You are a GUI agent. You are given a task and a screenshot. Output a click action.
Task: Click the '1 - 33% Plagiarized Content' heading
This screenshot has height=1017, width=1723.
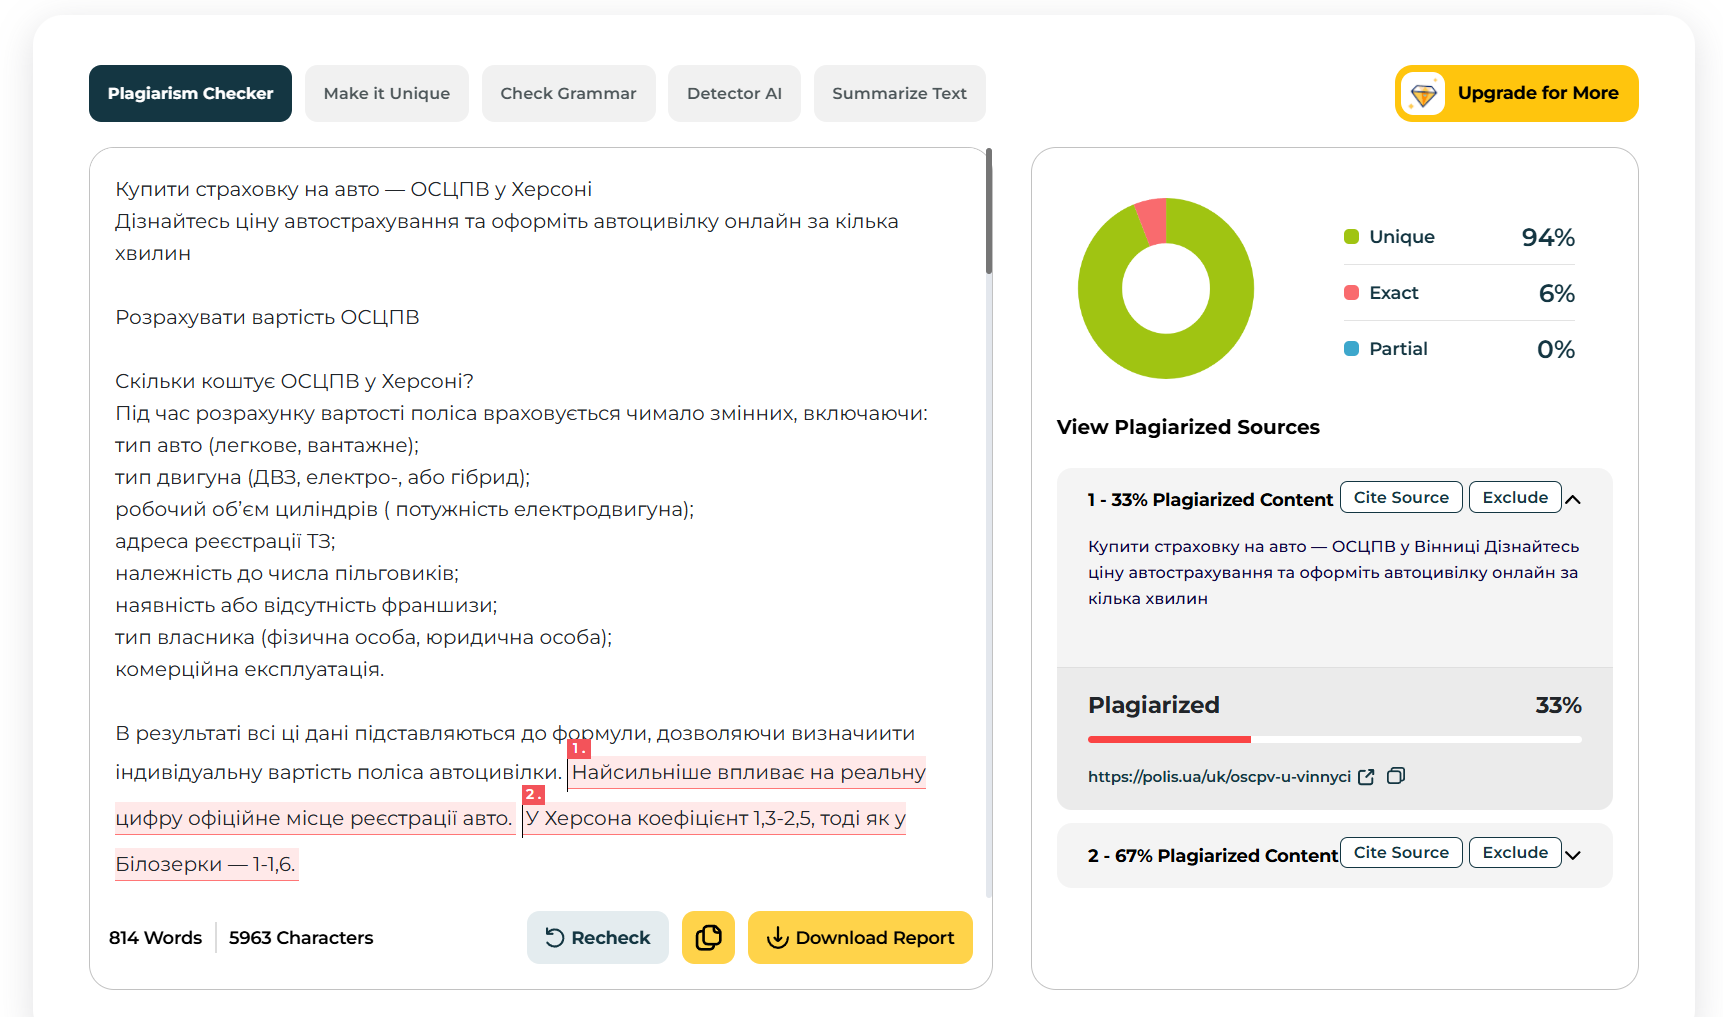click(1210, 499)
